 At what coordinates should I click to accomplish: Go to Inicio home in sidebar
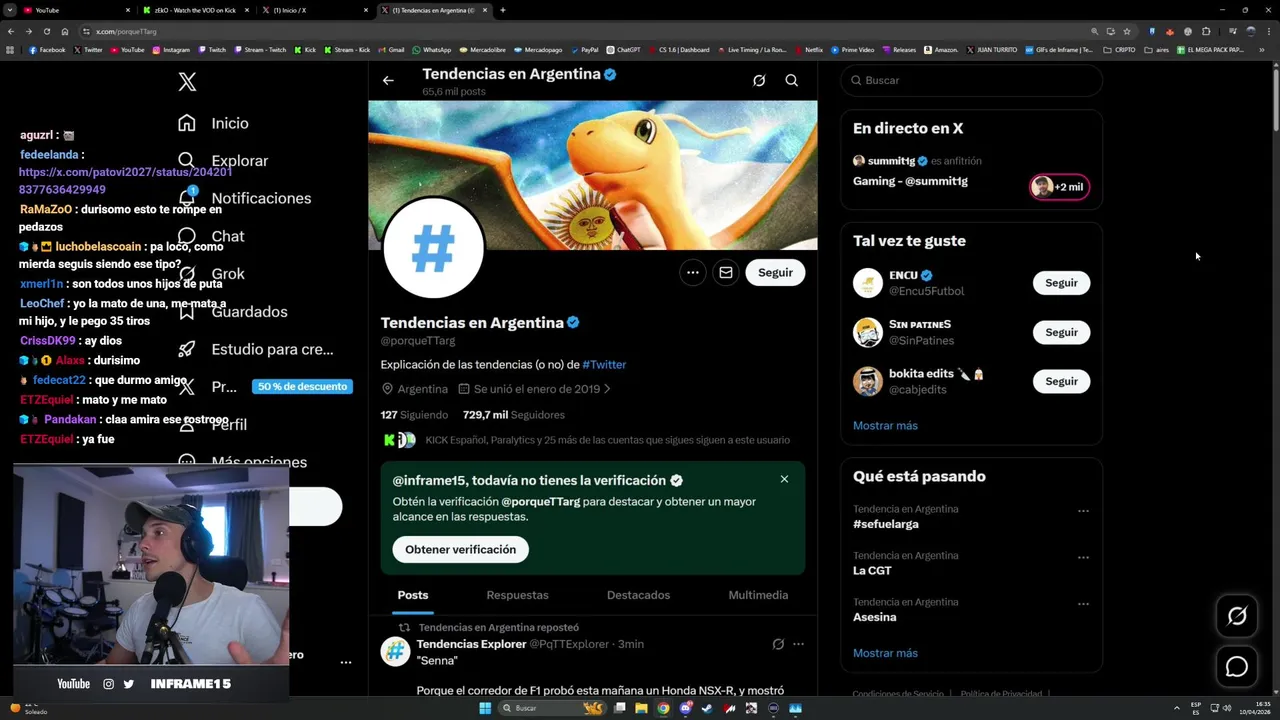pyautogui.click(x=212, y=123)
